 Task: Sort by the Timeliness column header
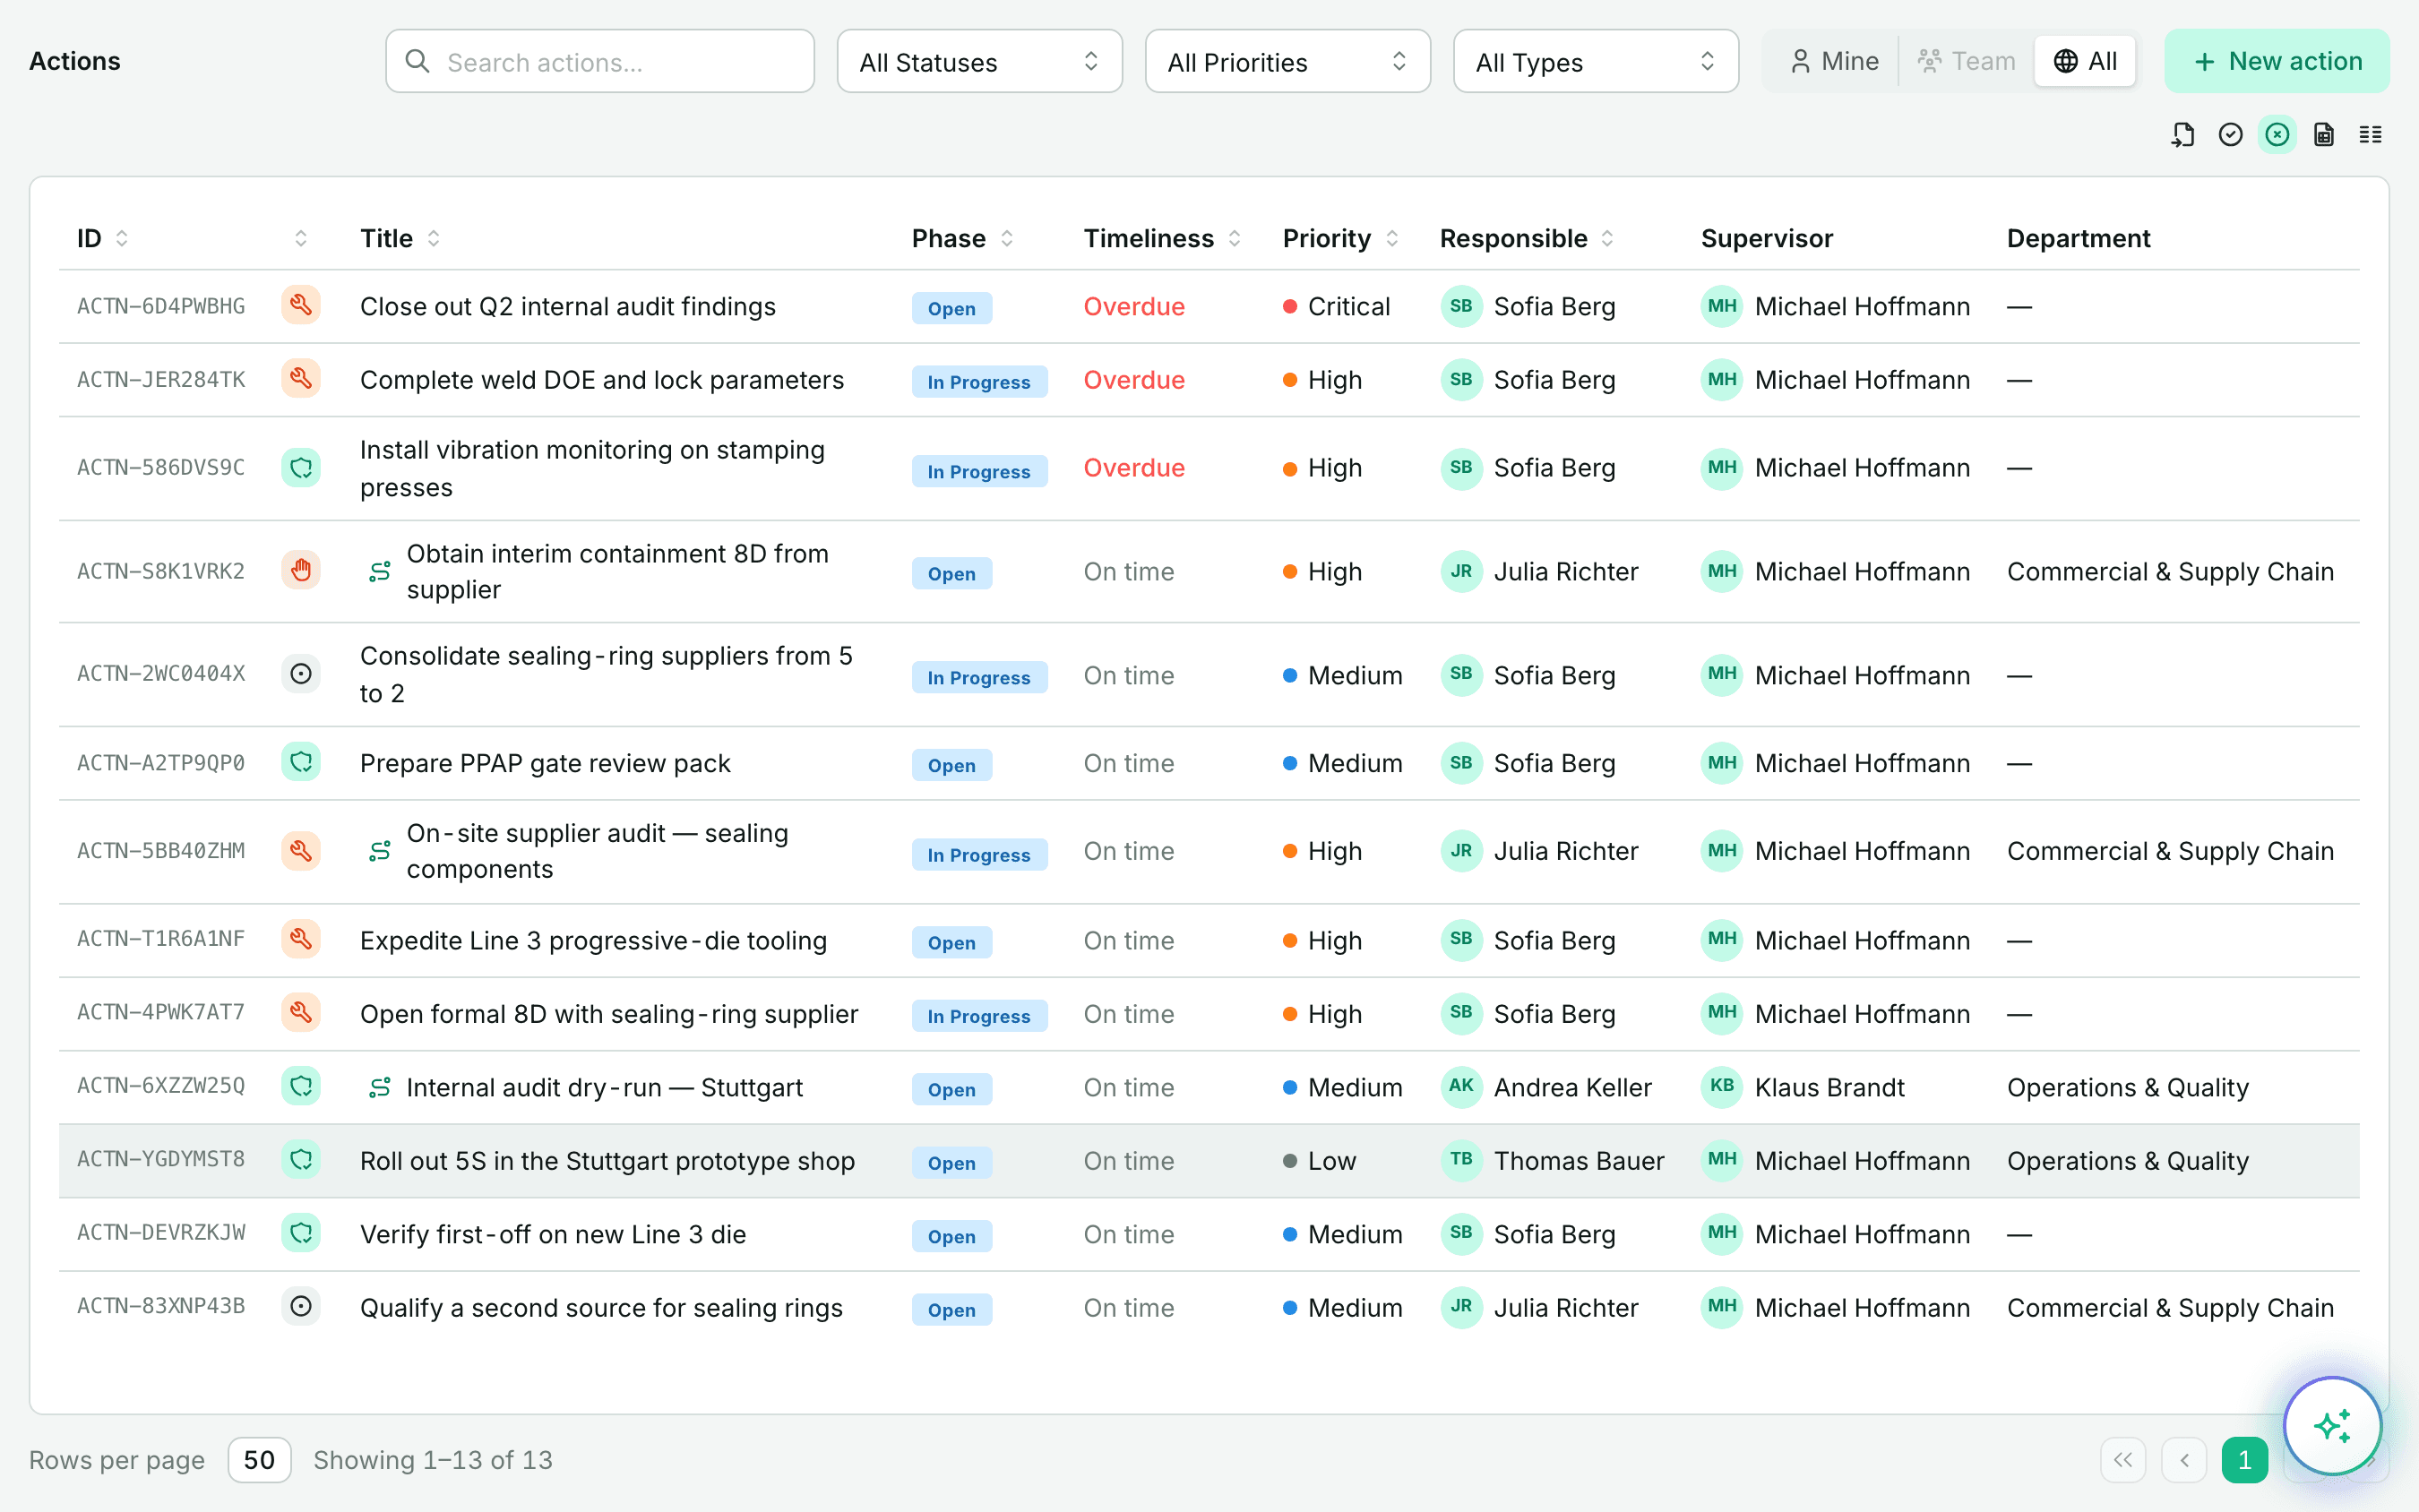1162,238
